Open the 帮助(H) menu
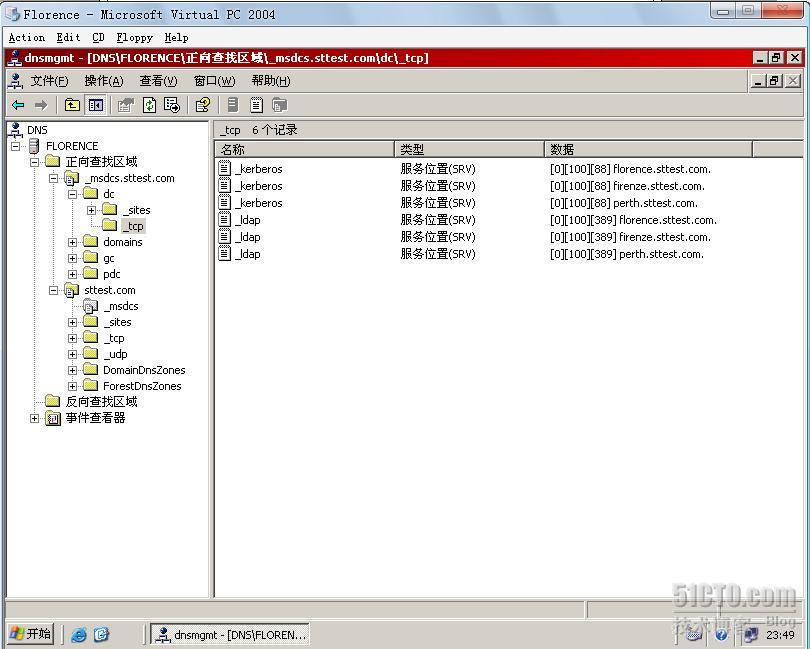 click(271, 81)
